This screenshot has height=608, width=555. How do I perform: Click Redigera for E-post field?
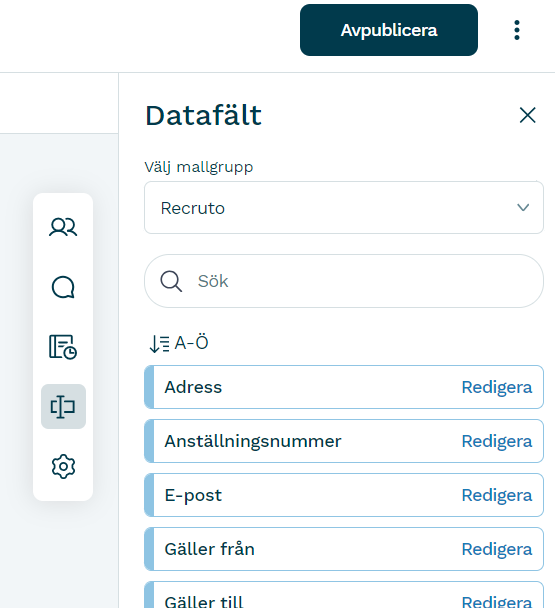(496, 495)
